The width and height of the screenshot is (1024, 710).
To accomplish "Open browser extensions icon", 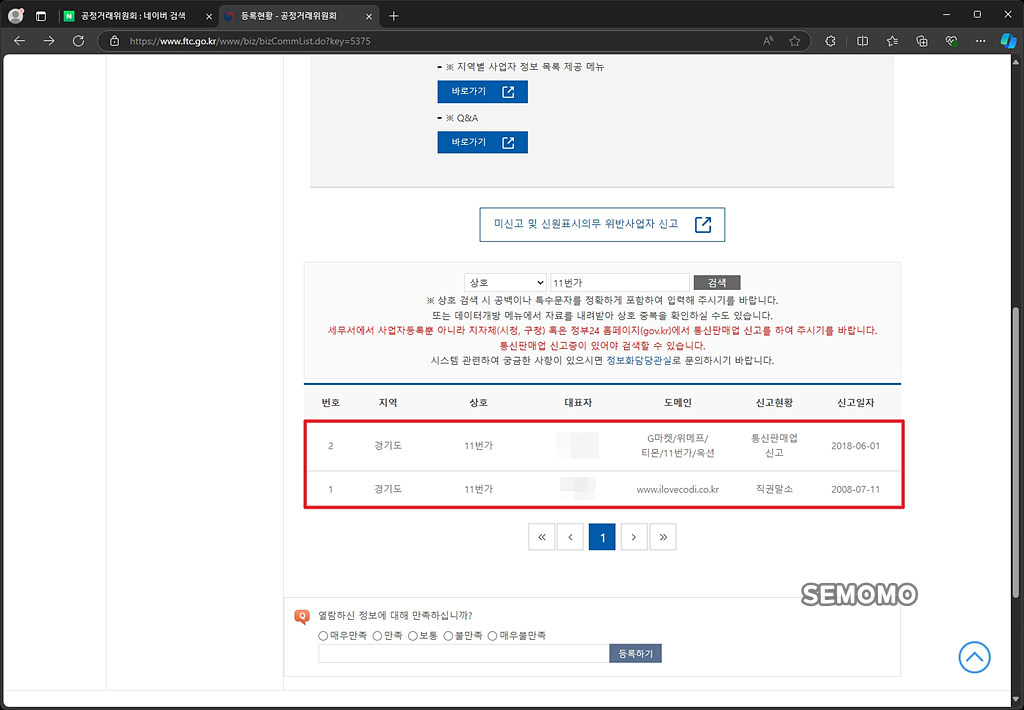I will (x=830, y=40).
